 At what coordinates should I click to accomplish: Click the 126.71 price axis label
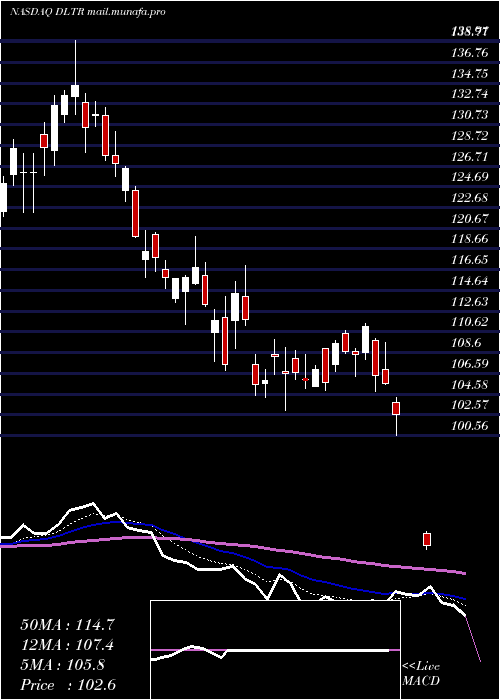click(x=469, y=157)
